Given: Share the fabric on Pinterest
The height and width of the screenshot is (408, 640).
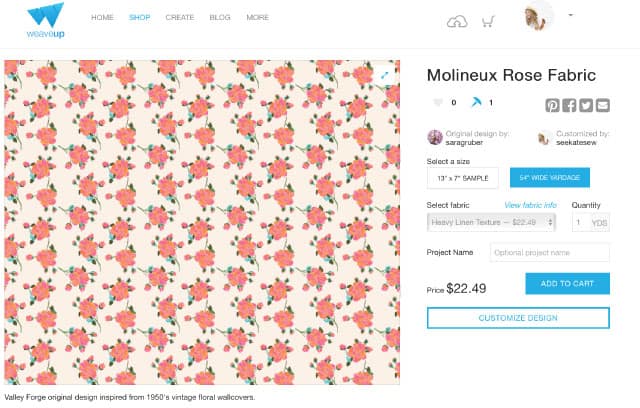Looking at the screenshot, I should tap(552, 105).
